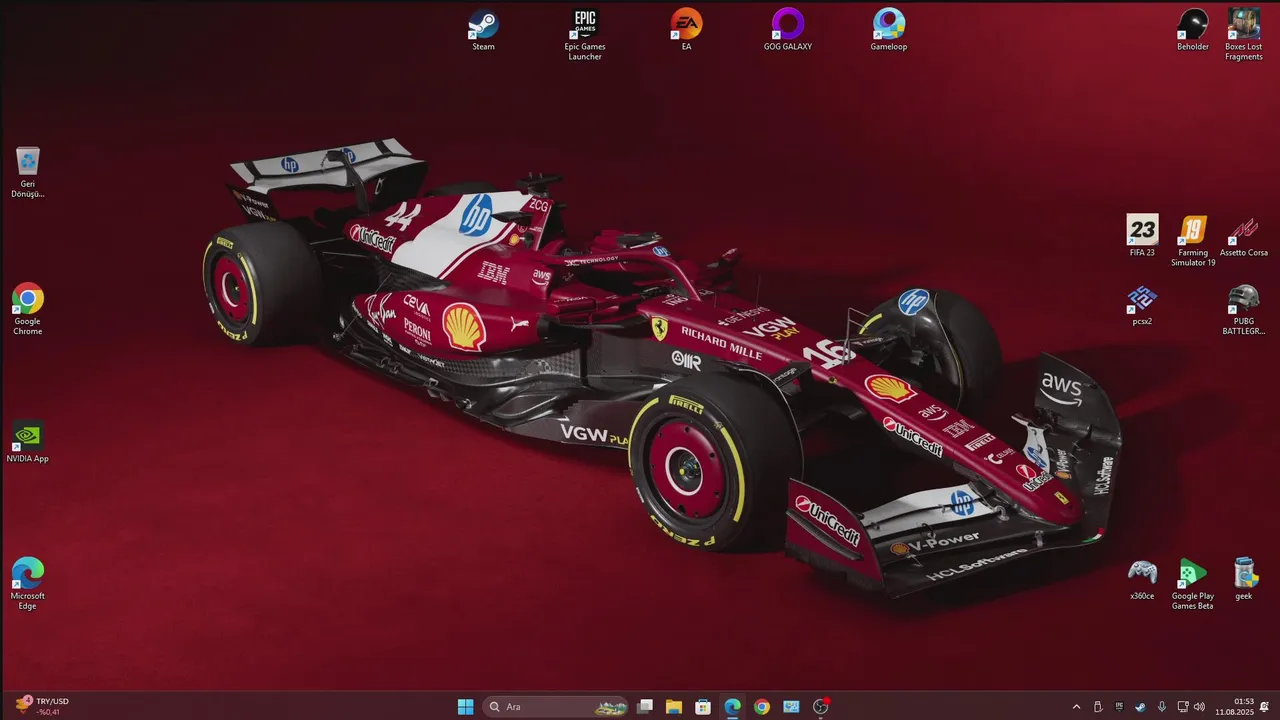This screenshot has height=720, width=1280.
Task: Select the EA app desktop icon
Action: [x=686, y=29]
